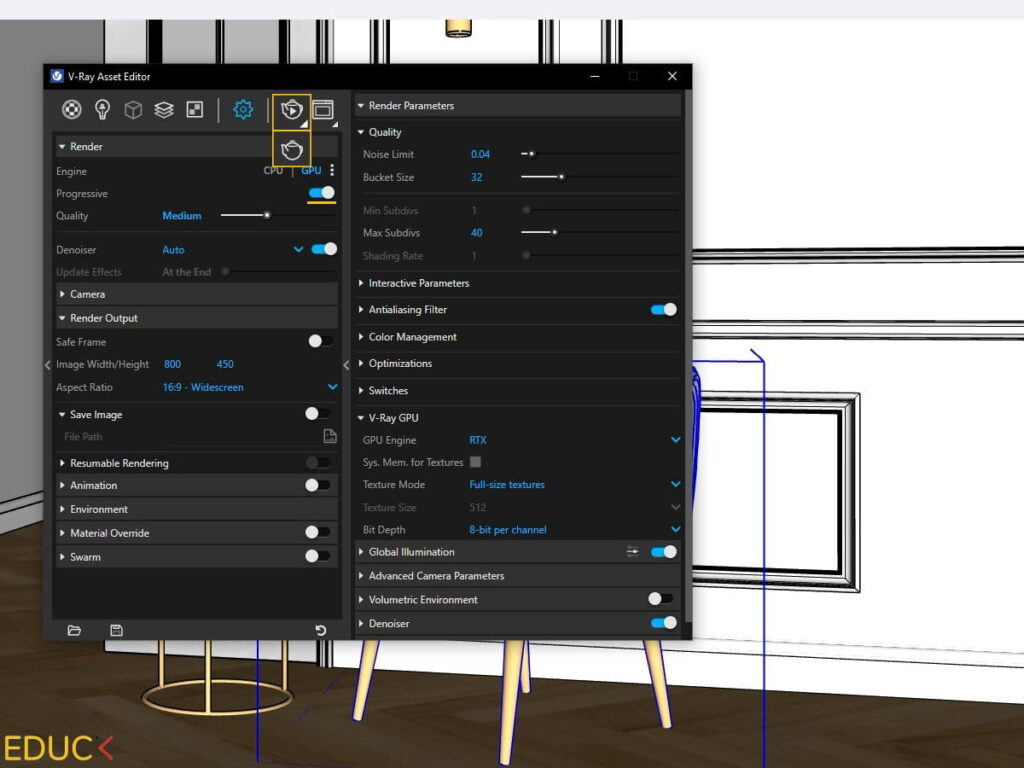Viewport: 1024px width, 768px height.
Task: Click the Render with V-Ray teapot icon
Action: 291,110
